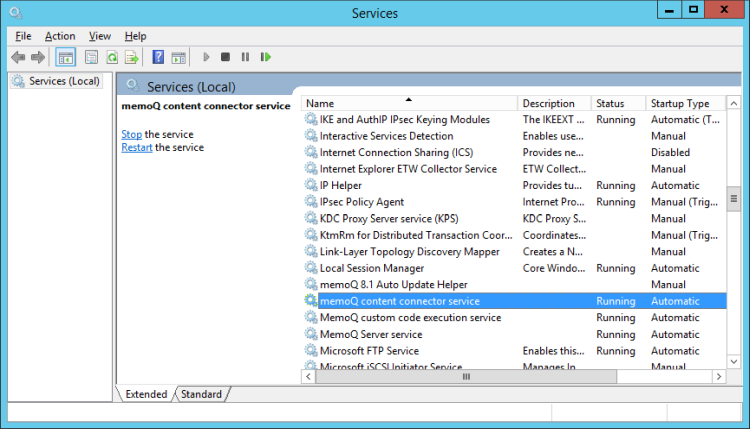Open the Help menu
Screen dimensions: 750x429
[x=135, y=36]
